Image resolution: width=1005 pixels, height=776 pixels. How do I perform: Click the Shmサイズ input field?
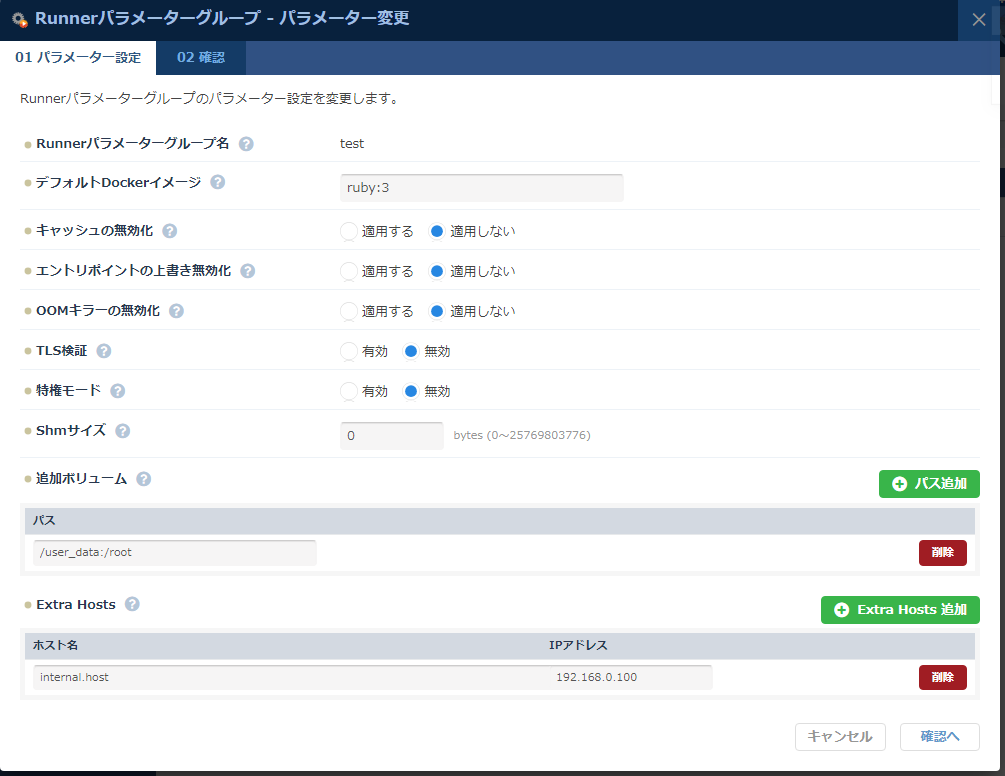coord(391,435)
